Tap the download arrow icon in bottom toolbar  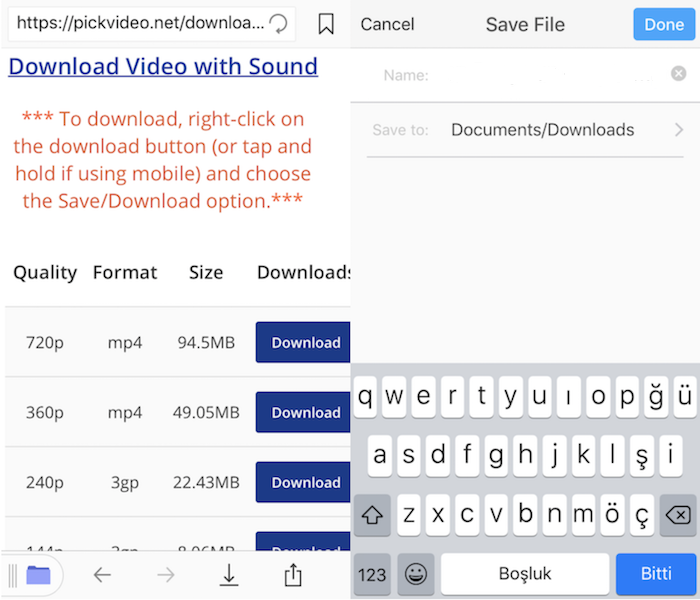tap(229, 574)
